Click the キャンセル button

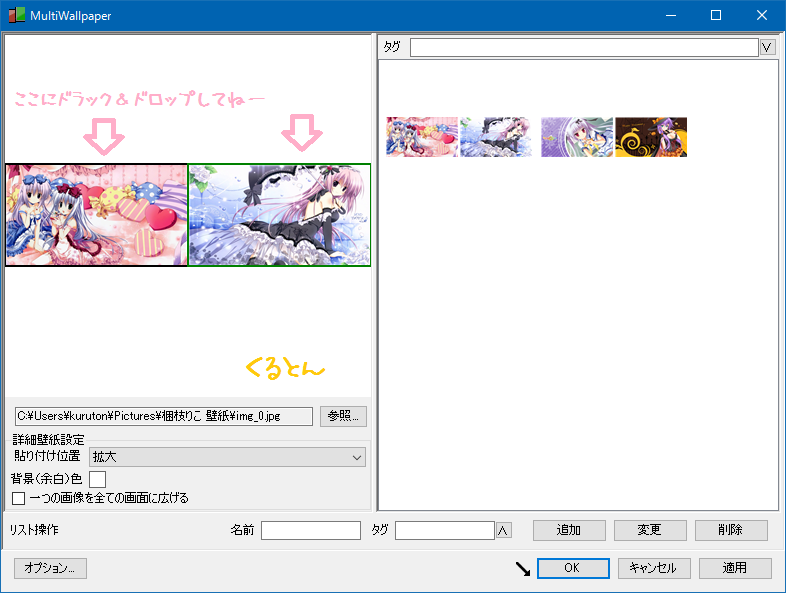coord(654,568)
